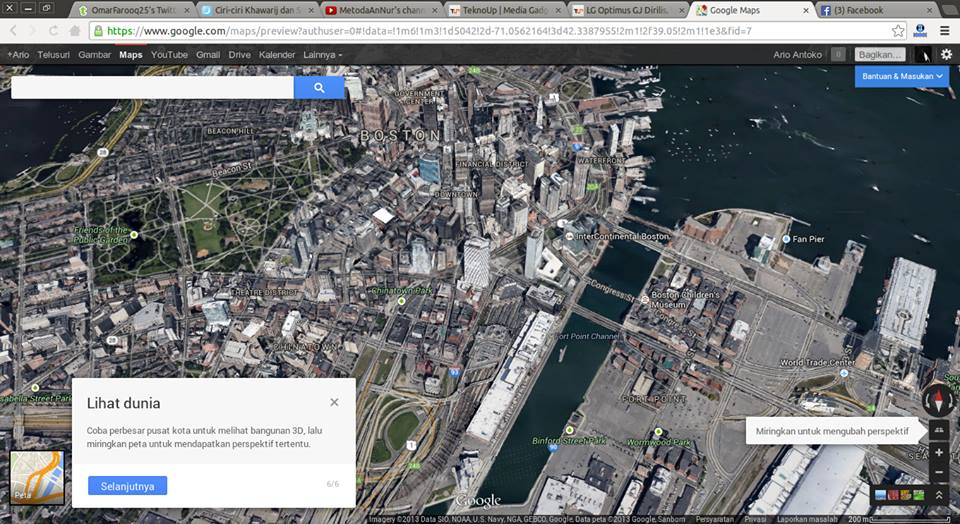960x524 pixels.
Task: Close the Lihat dunia tour card
Action: [334, 402]
